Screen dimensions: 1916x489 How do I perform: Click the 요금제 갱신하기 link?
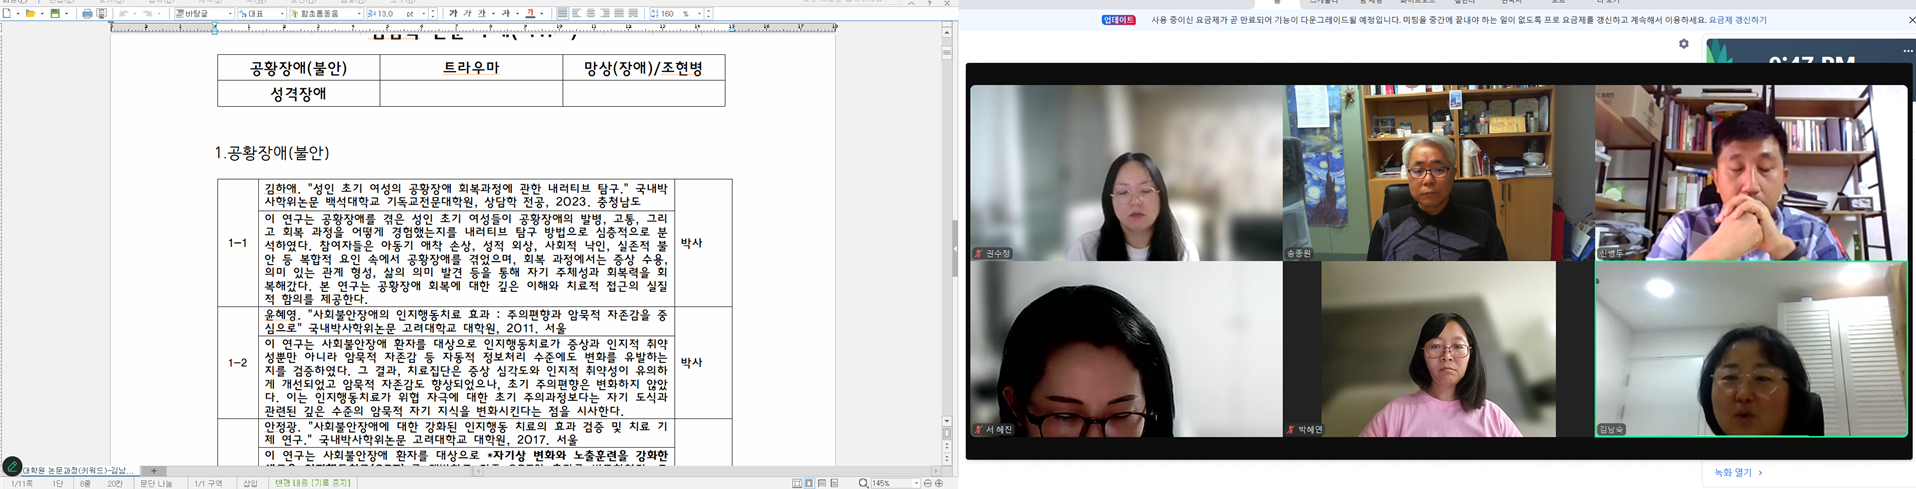pyautogui.click(x=1737, y=20)
